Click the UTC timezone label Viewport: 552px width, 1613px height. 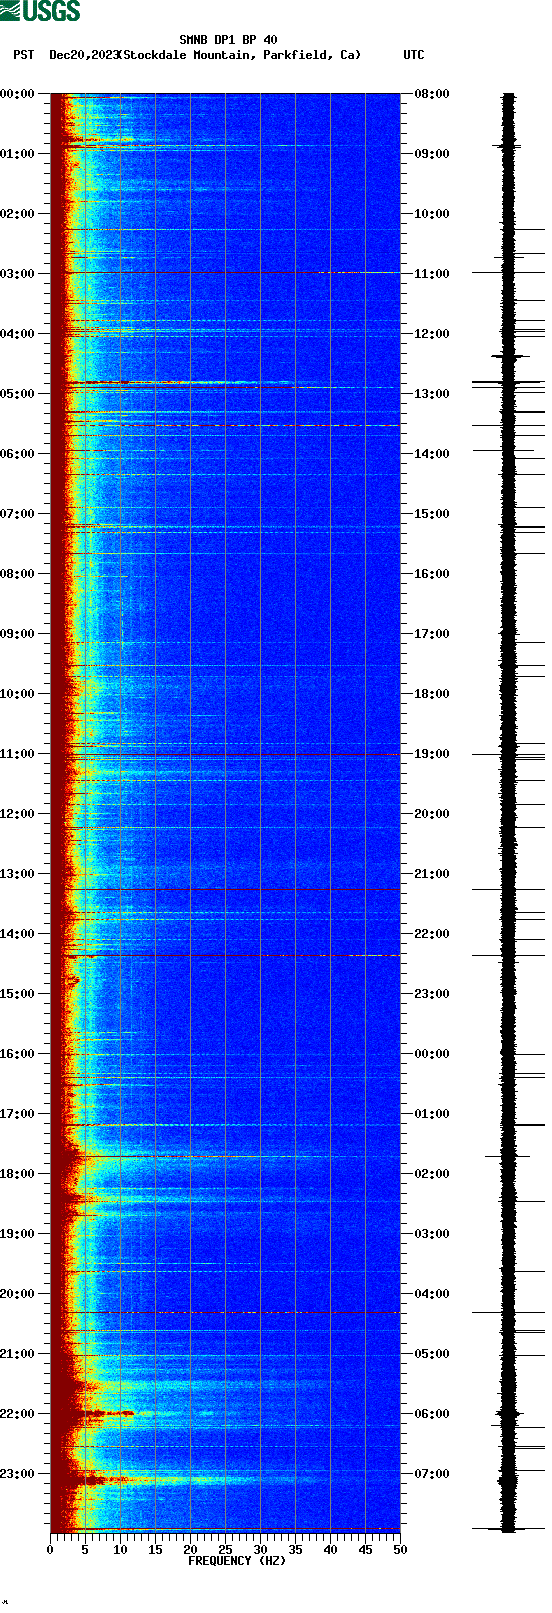[x=414, y=55]
